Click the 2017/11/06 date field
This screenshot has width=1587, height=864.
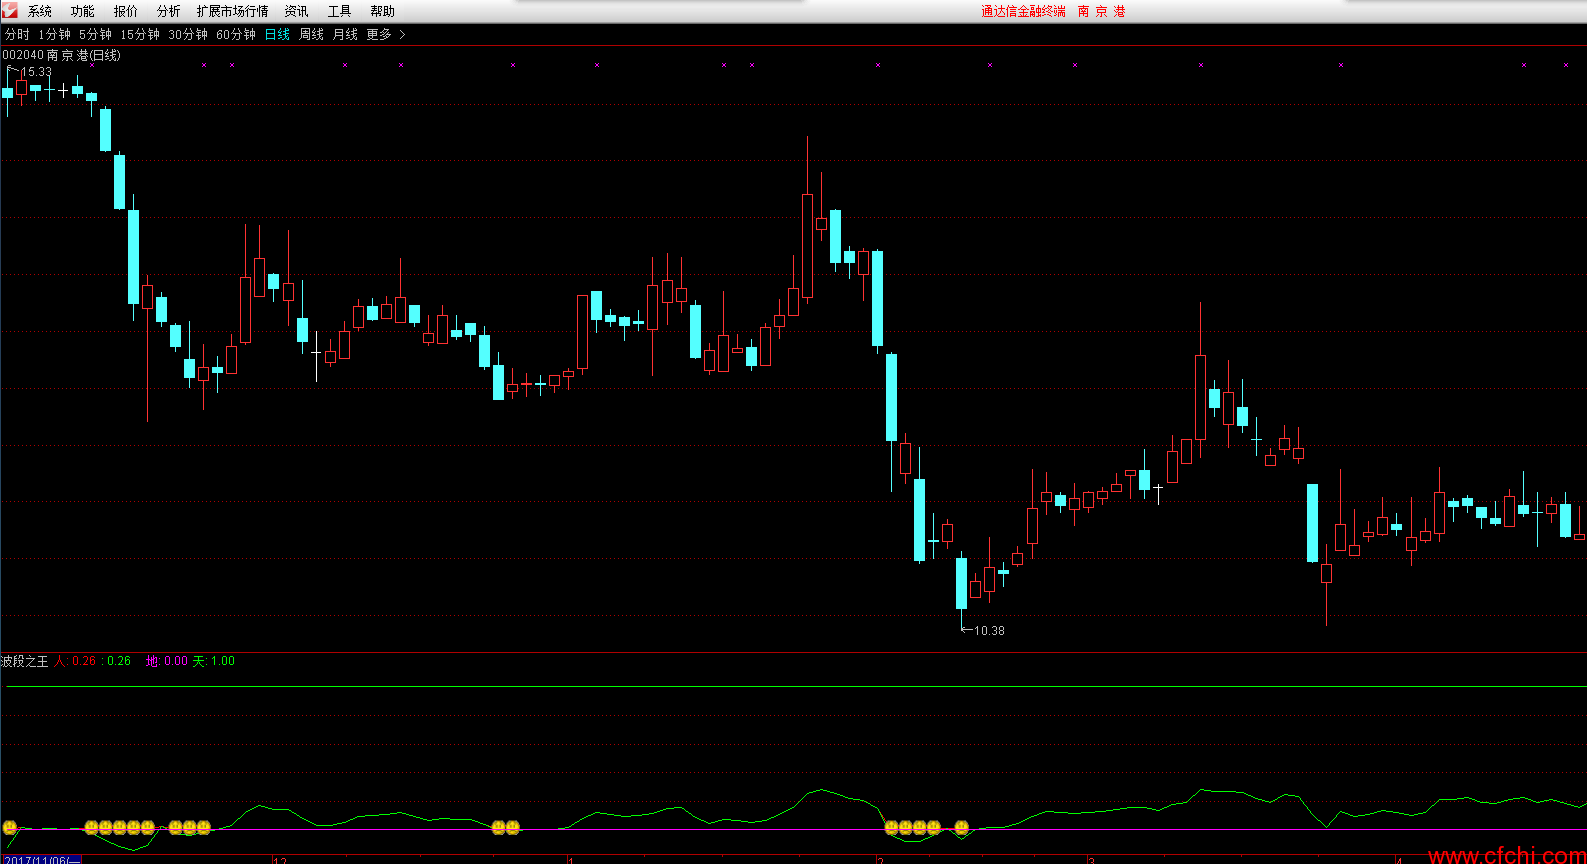[x=41, y=860]
